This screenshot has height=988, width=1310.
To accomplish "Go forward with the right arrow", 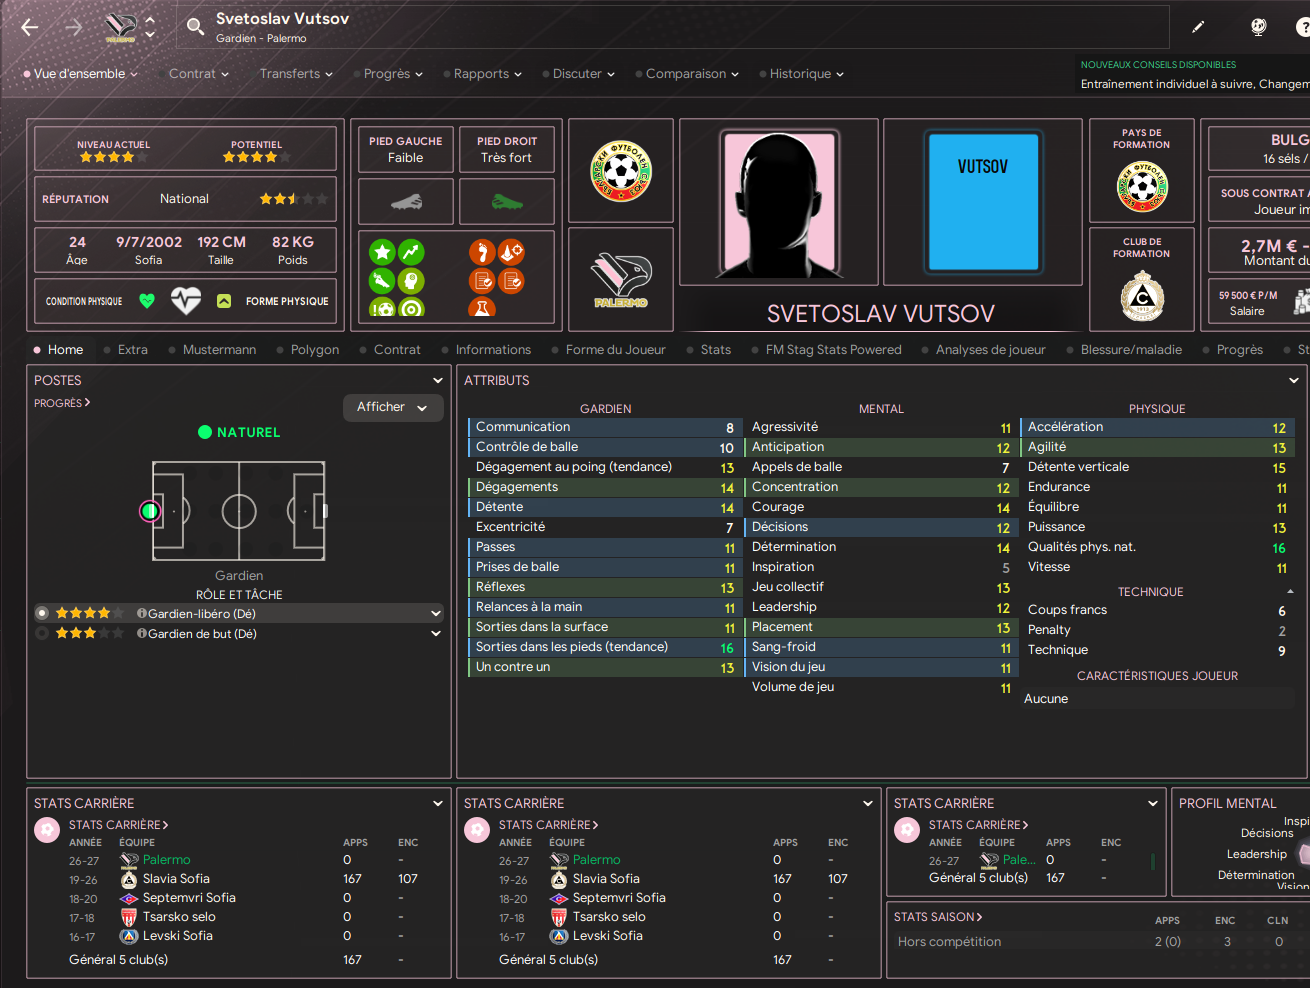I will [74, 28].
